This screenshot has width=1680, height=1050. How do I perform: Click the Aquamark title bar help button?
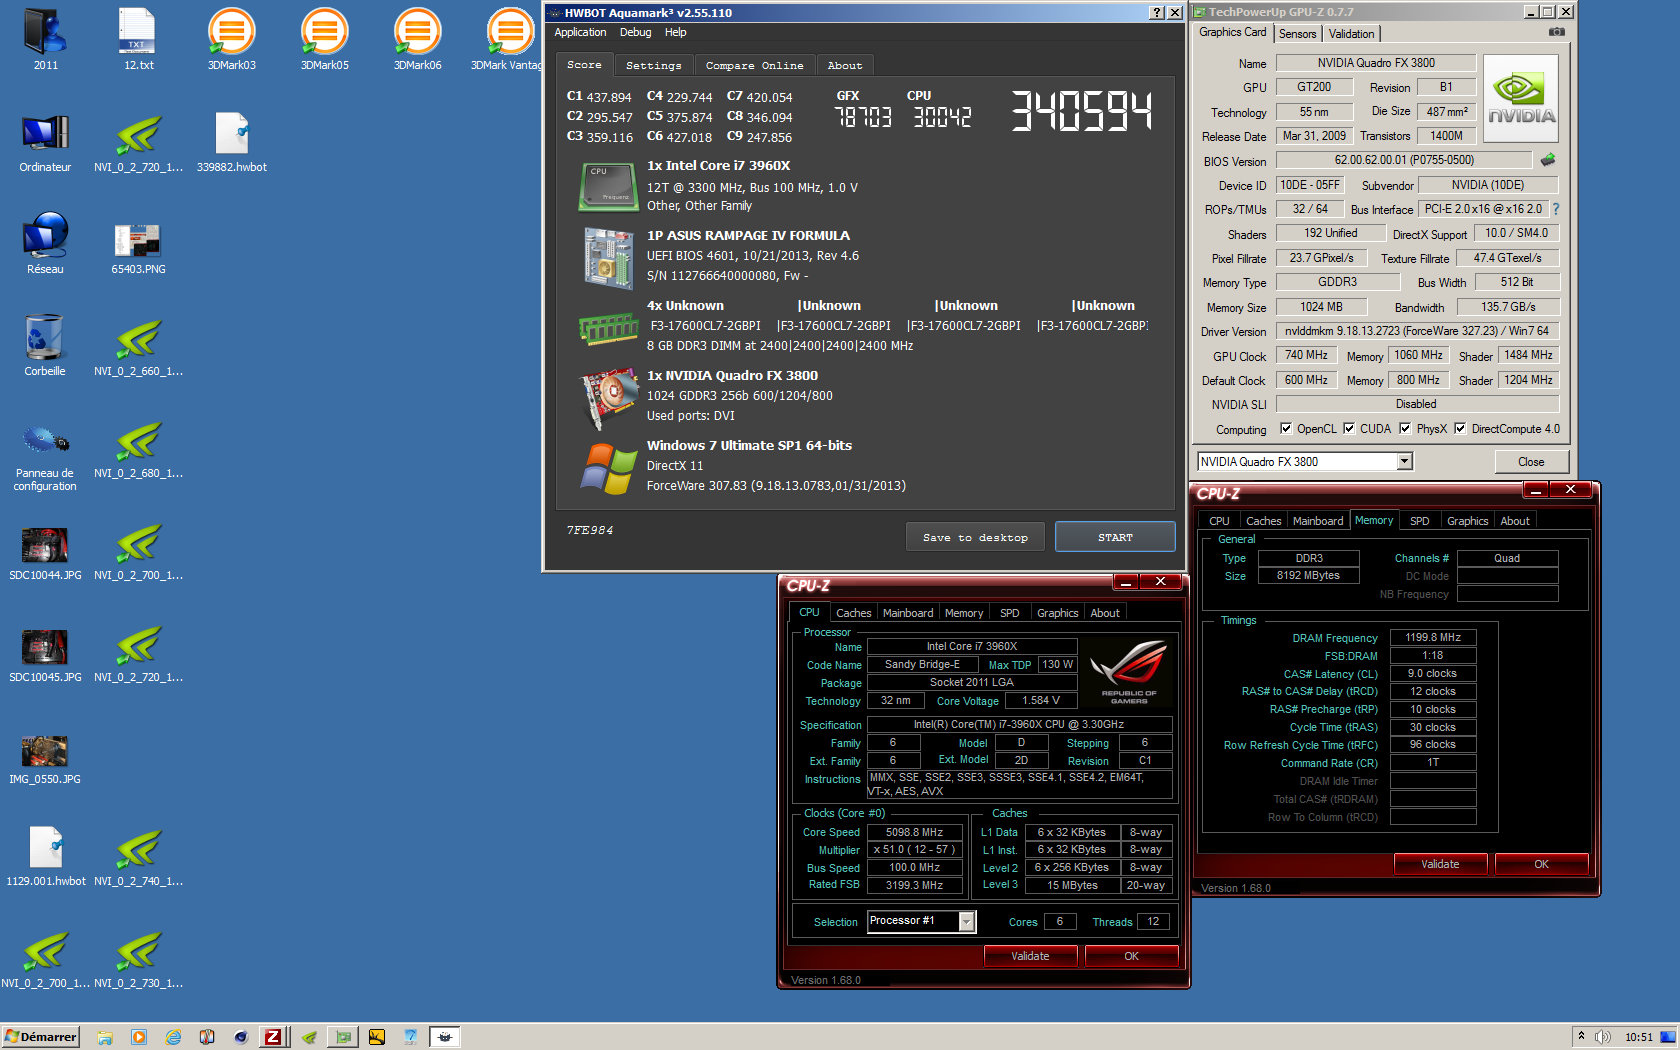click(1157, 13)
